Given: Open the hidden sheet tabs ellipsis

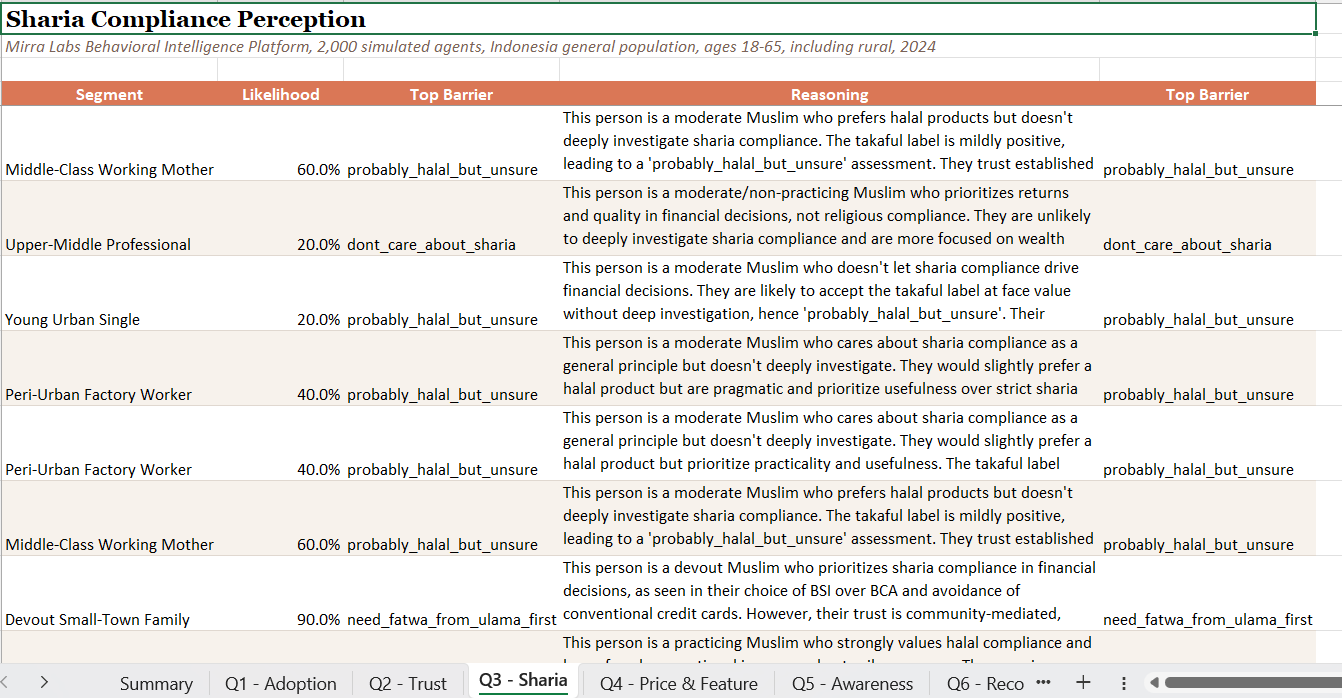Looking at the screenshot, I should tap(1044, 682).
